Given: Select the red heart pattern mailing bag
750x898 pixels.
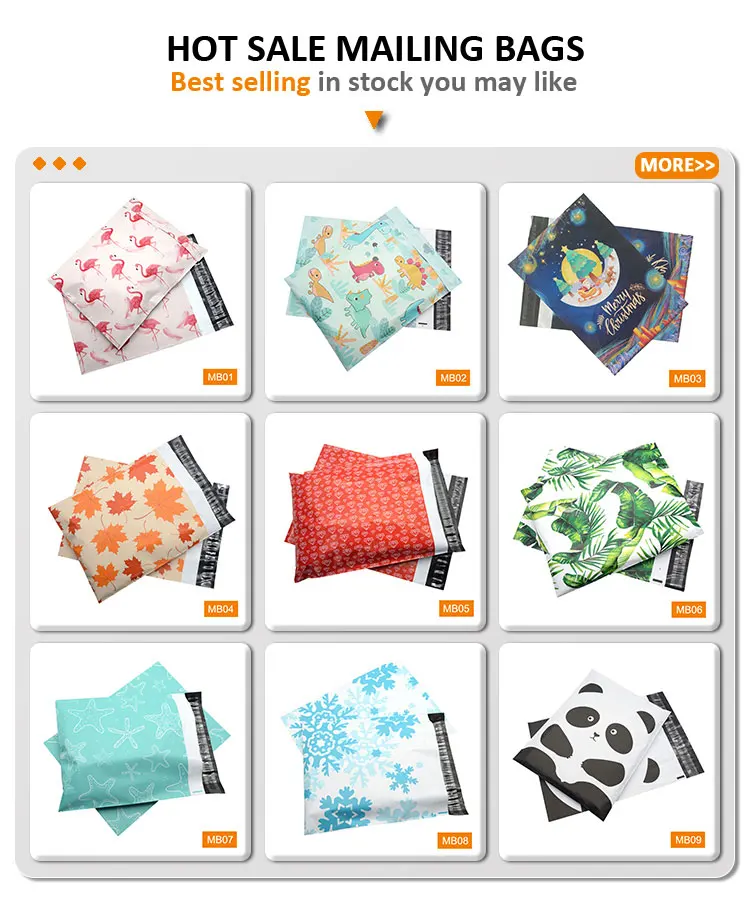Looking at the screenshot, I should click(x=375, y=522).
